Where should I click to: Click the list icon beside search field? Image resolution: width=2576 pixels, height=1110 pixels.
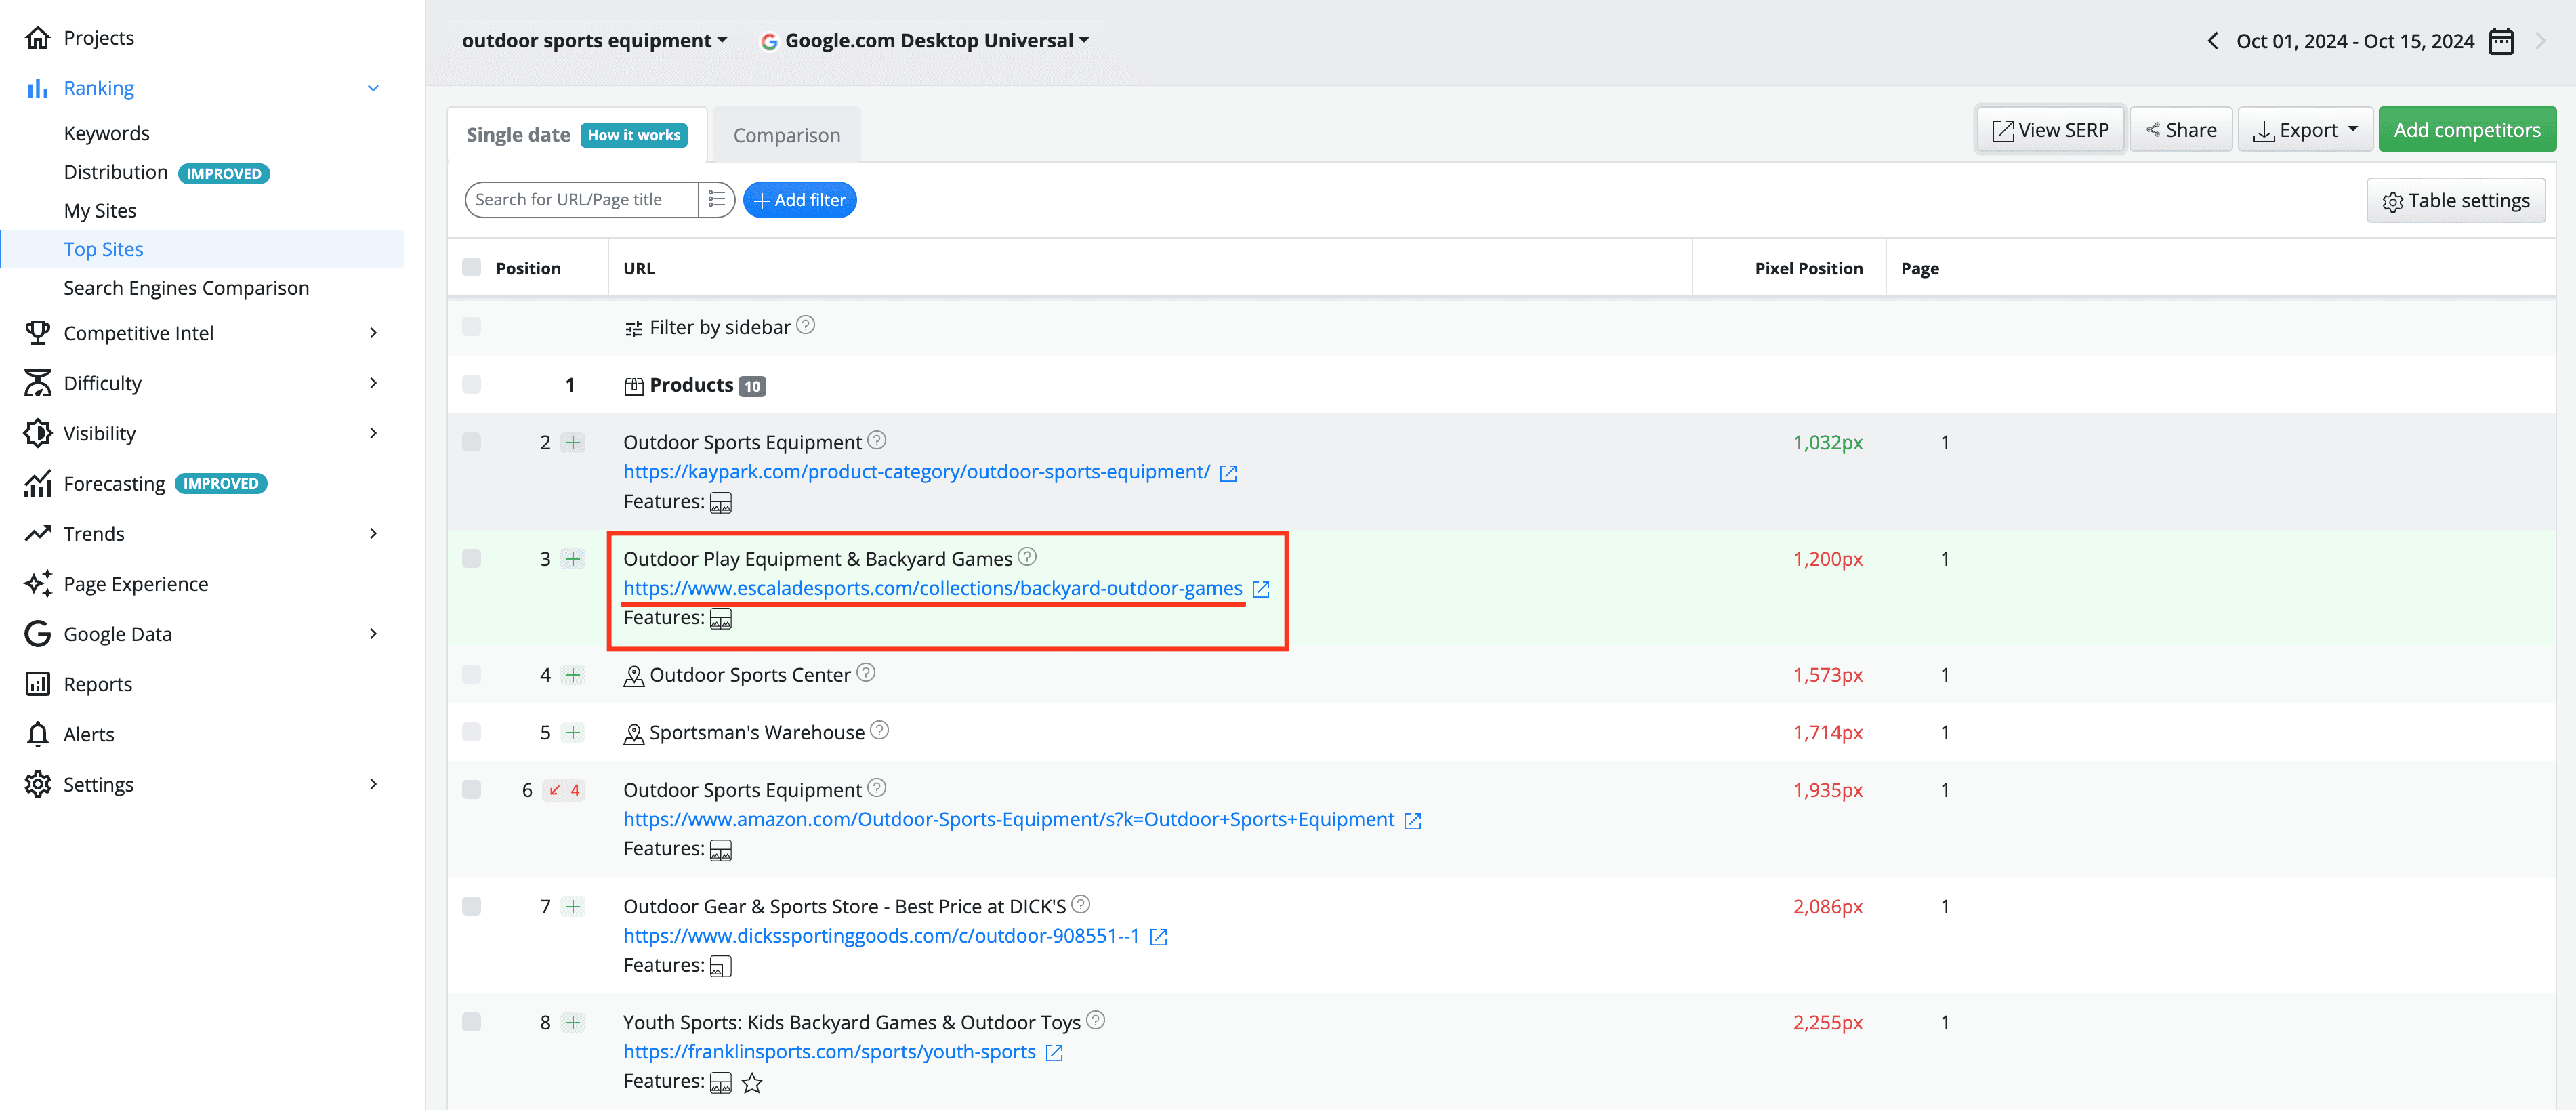point(716,199)
